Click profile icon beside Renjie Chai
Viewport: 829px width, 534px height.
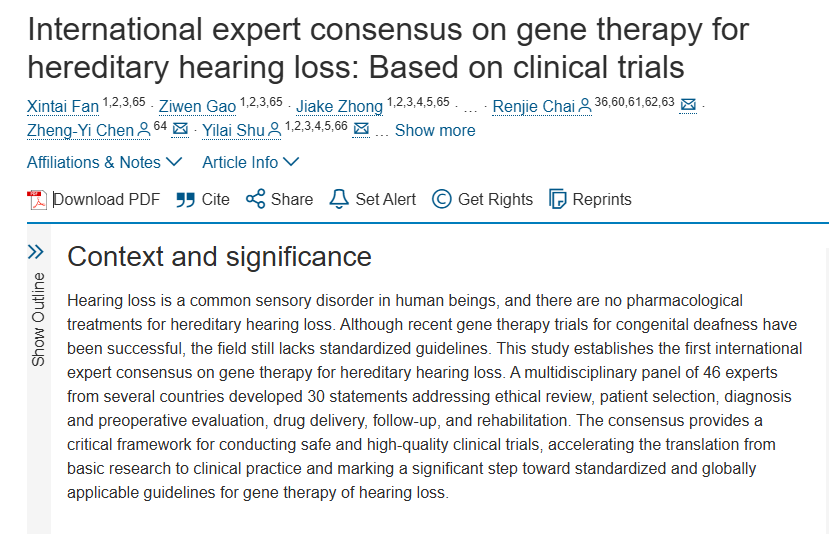tap(584, 106)
